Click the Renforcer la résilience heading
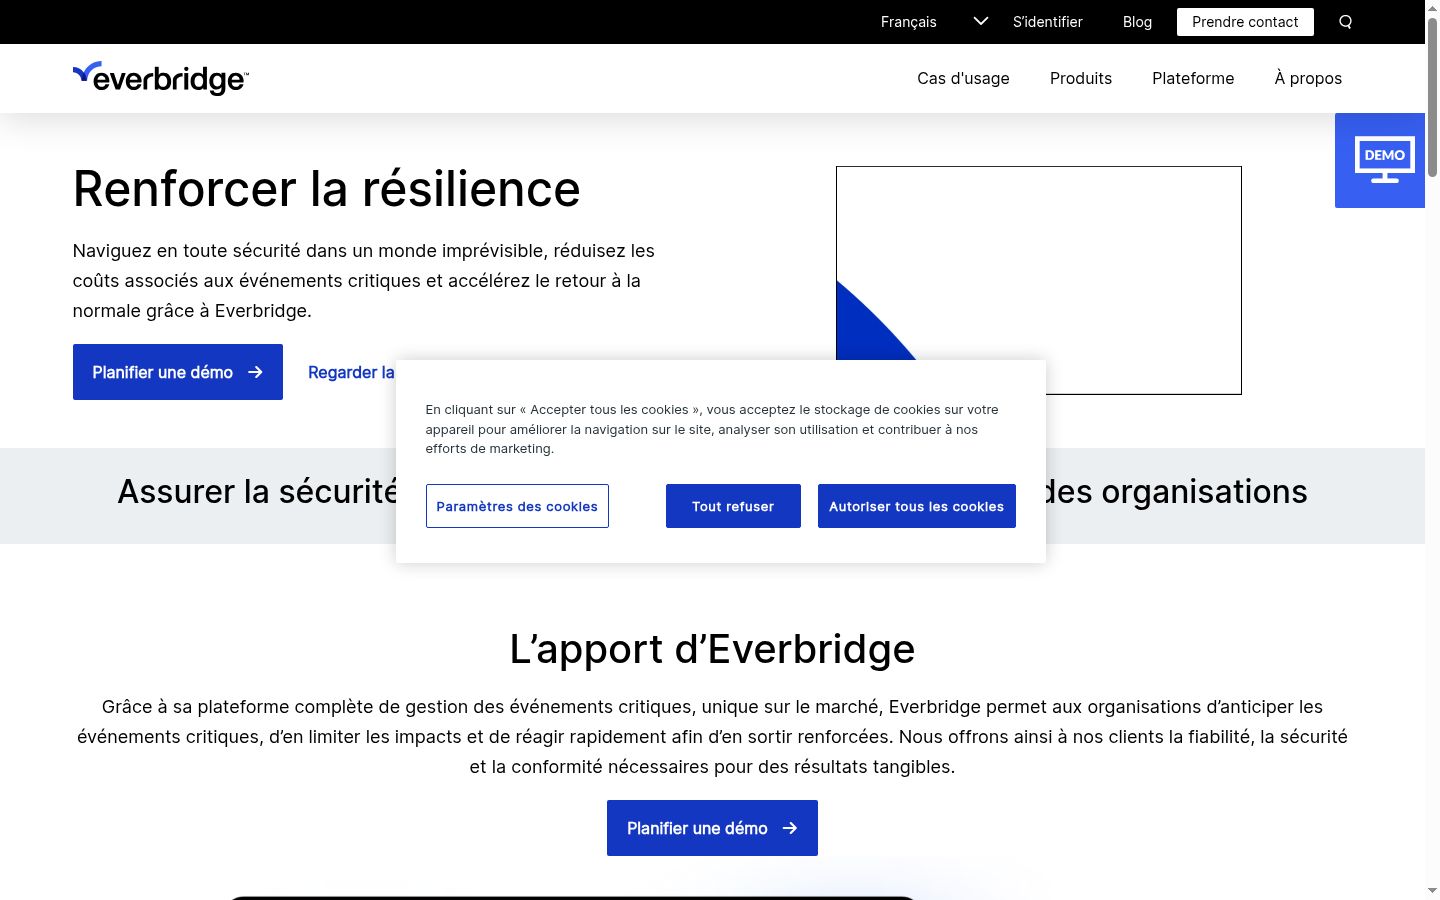This screenshot has height=900, width=1440. tap(326, 189)
